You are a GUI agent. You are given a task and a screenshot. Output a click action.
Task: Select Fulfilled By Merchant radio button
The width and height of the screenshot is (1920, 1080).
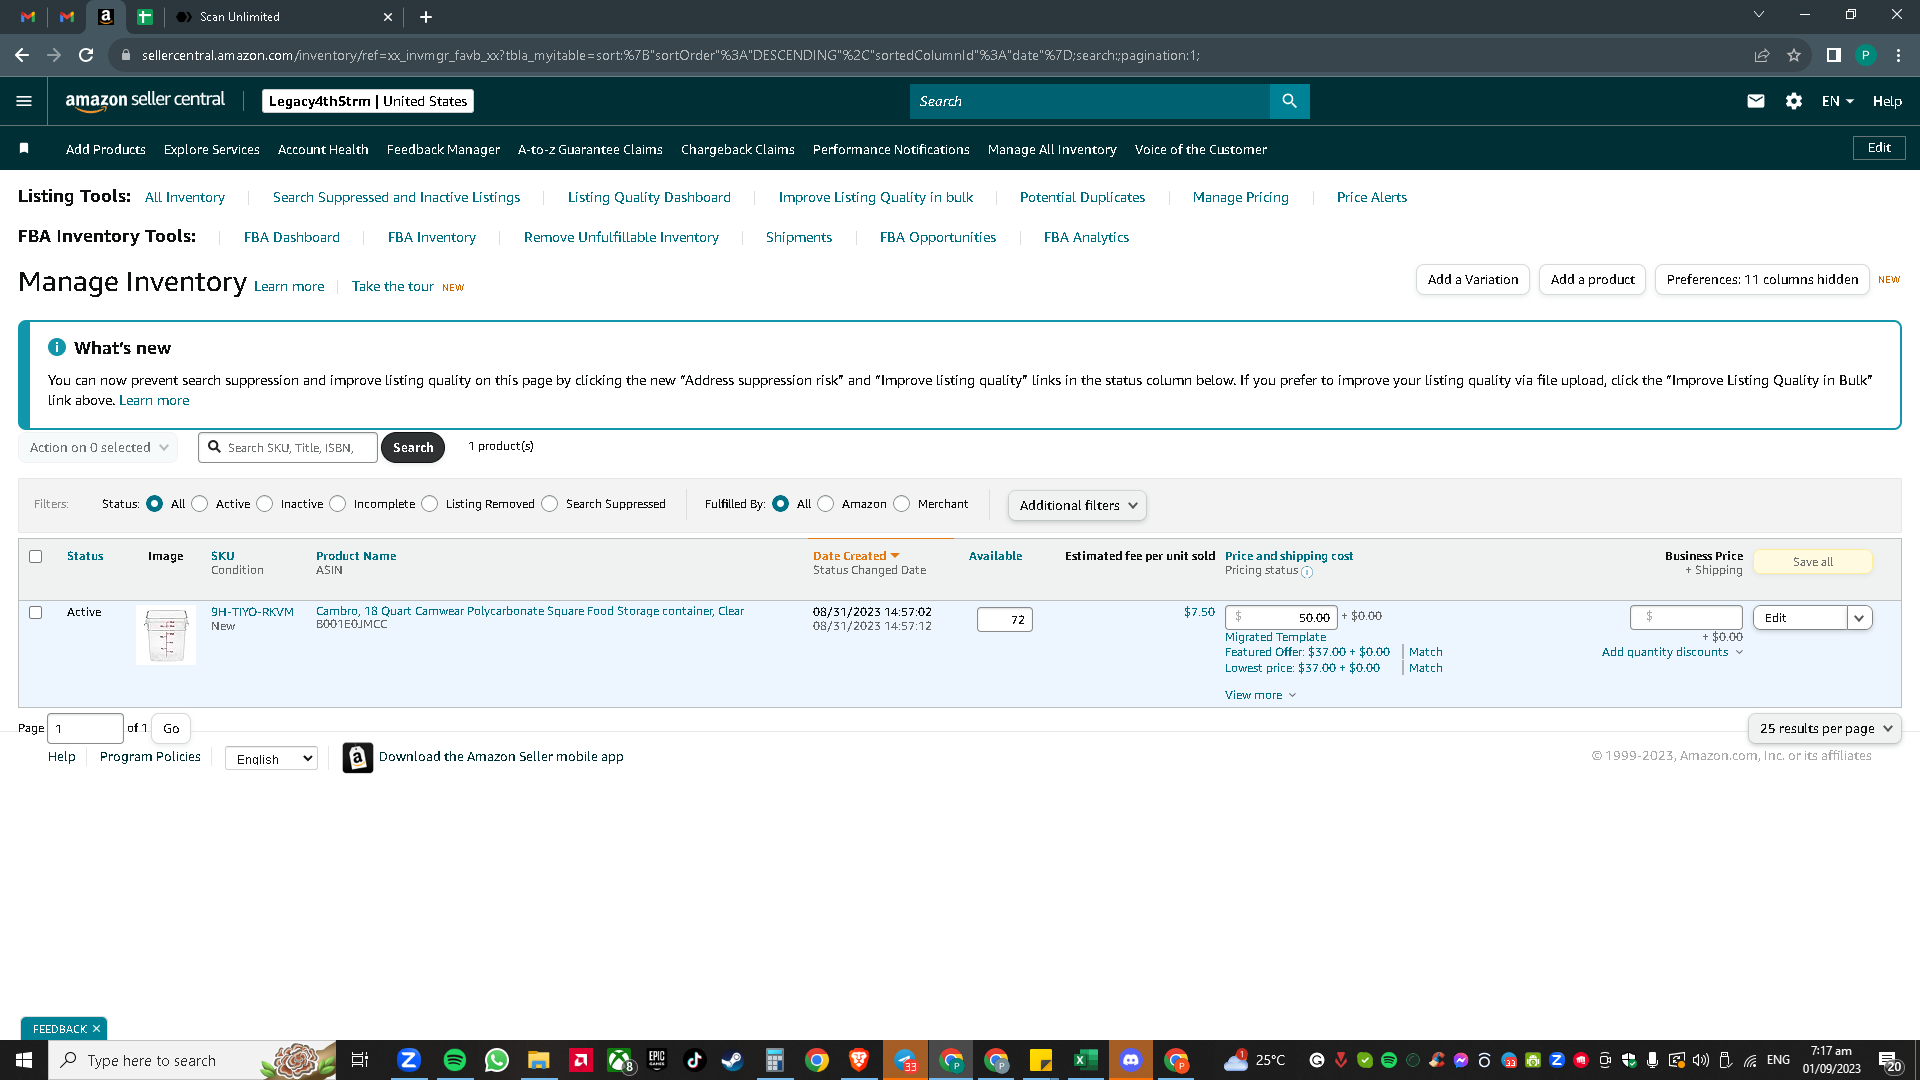(902, 504)
